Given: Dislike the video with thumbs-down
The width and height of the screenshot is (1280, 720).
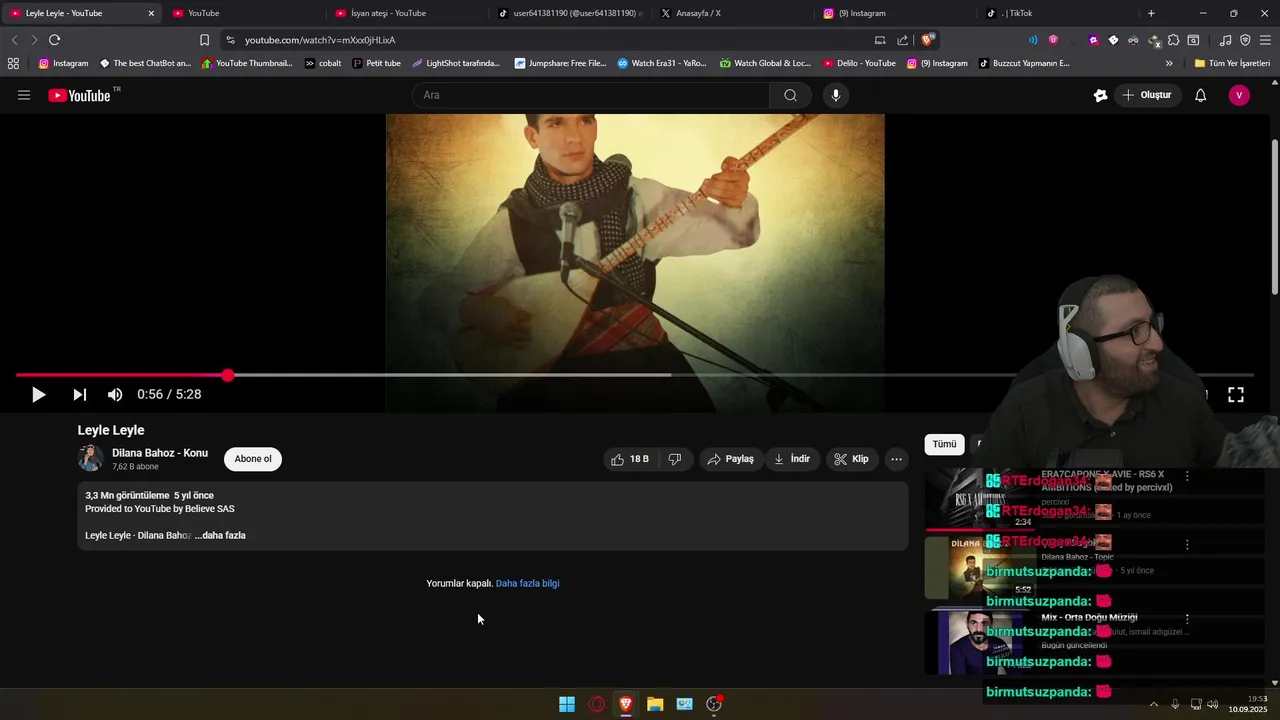Looking at the screenshot, I should pyautogui.click(x=675, y=459).
